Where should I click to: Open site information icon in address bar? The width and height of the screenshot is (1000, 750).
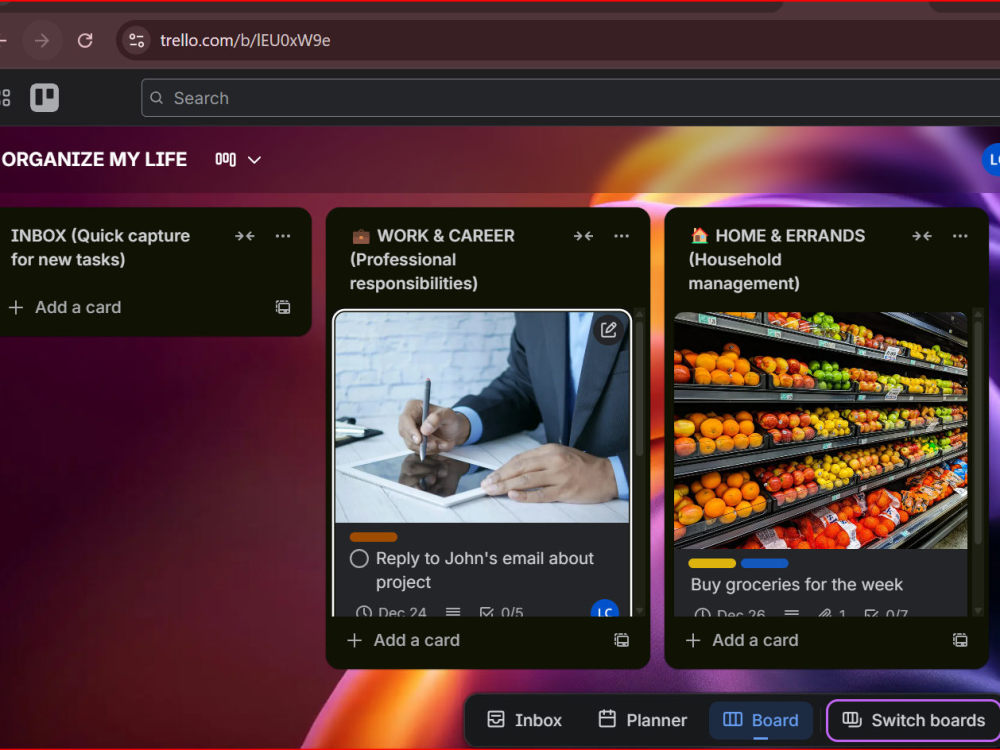tap(136, 41)
